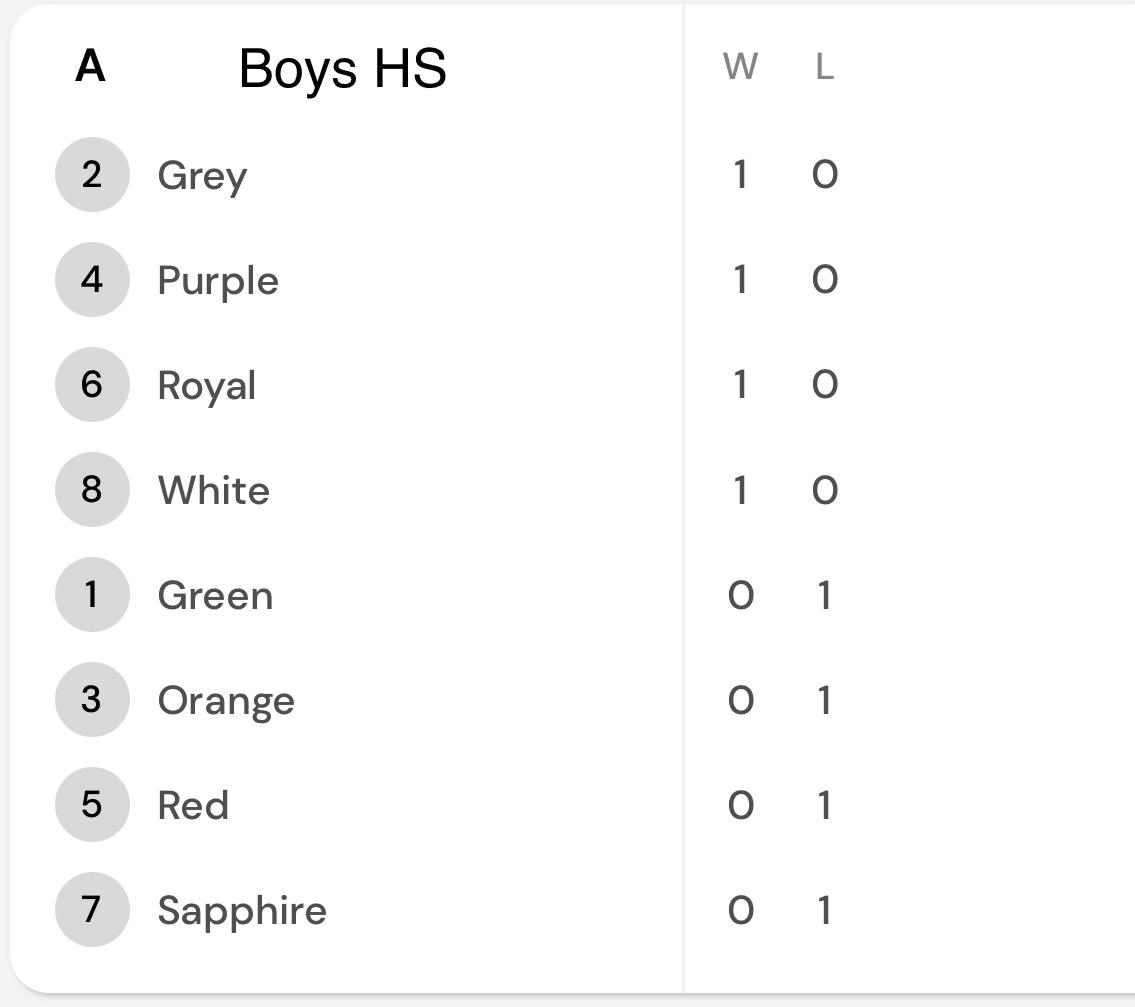This screenshot has height=1007, width=1135.
Task: Click the Red team seed badge 5
Action: point(92,804)
